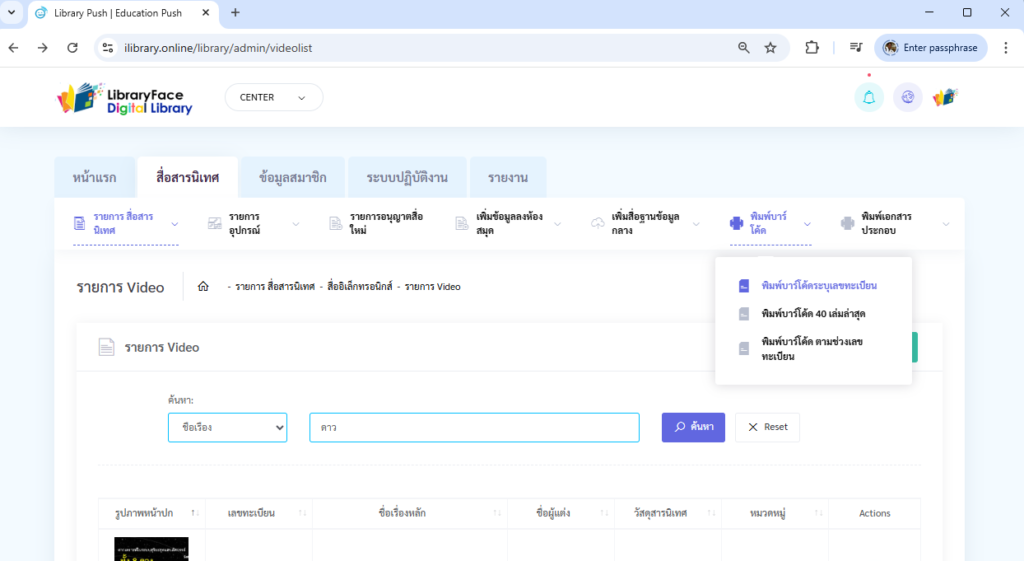
Task: Click the ค้นหา search button
Action: [x=693, y=427]
